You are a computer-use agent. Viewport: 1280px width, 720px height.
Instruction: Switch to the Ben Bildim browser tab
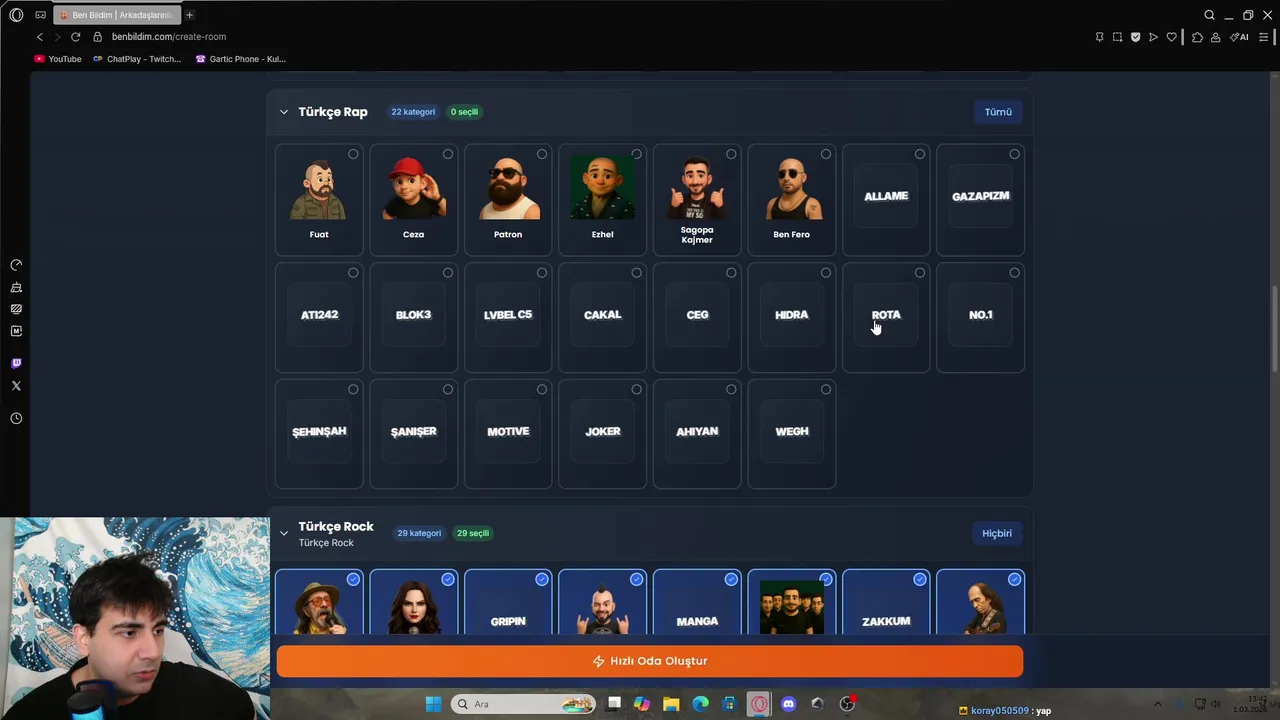[x=118, y=15]
